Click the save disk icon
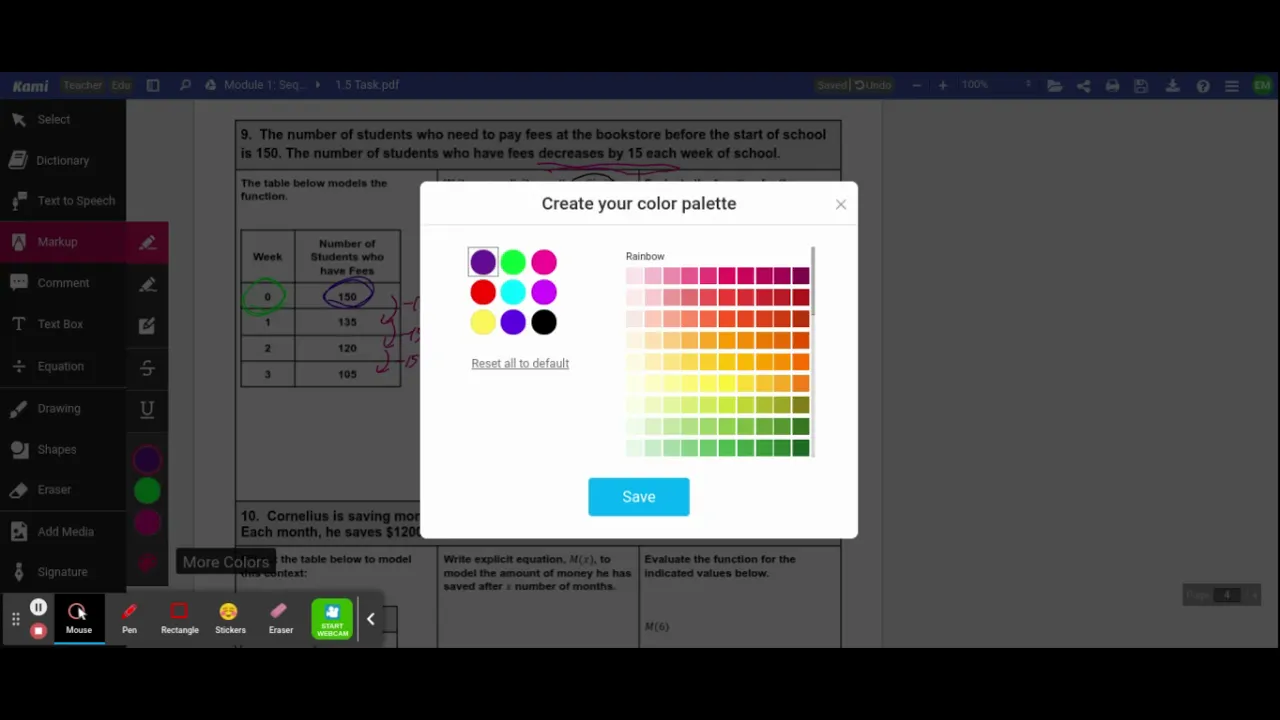Screen dimensions: 1280x720 pyautogui.click(x=1142, y=86)
